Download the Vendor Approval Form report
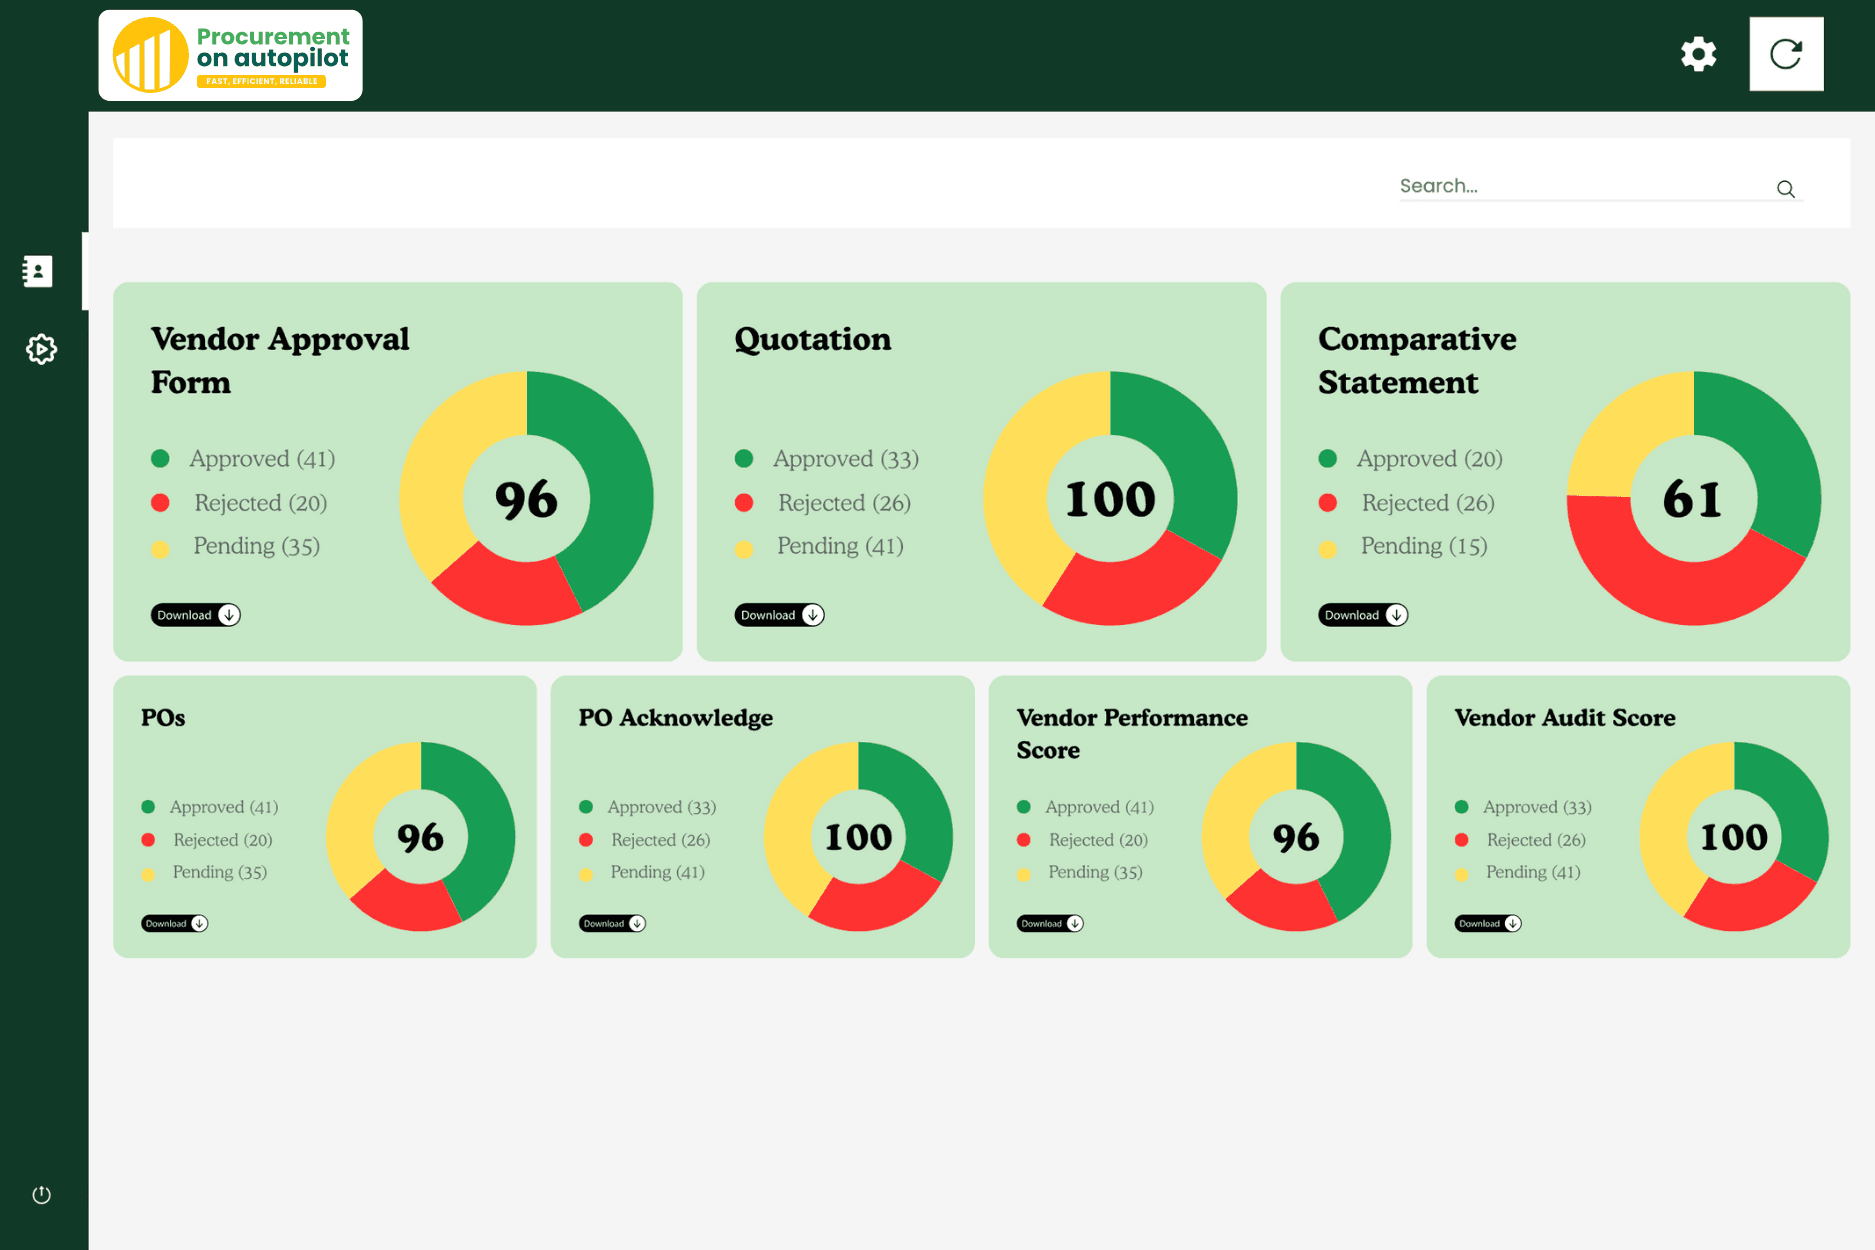 click(196, 614)
